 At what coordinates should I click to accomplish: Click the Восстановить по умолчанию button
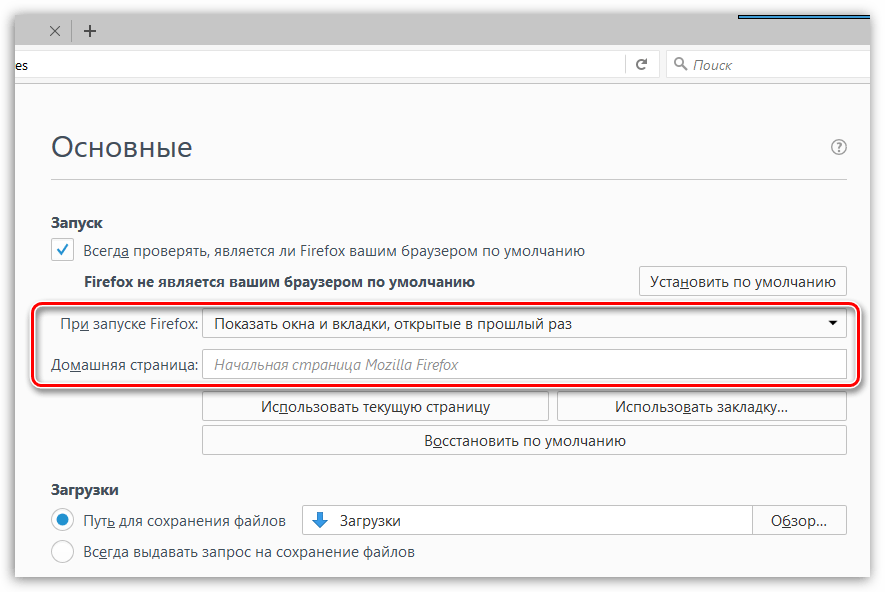[524, 440]
